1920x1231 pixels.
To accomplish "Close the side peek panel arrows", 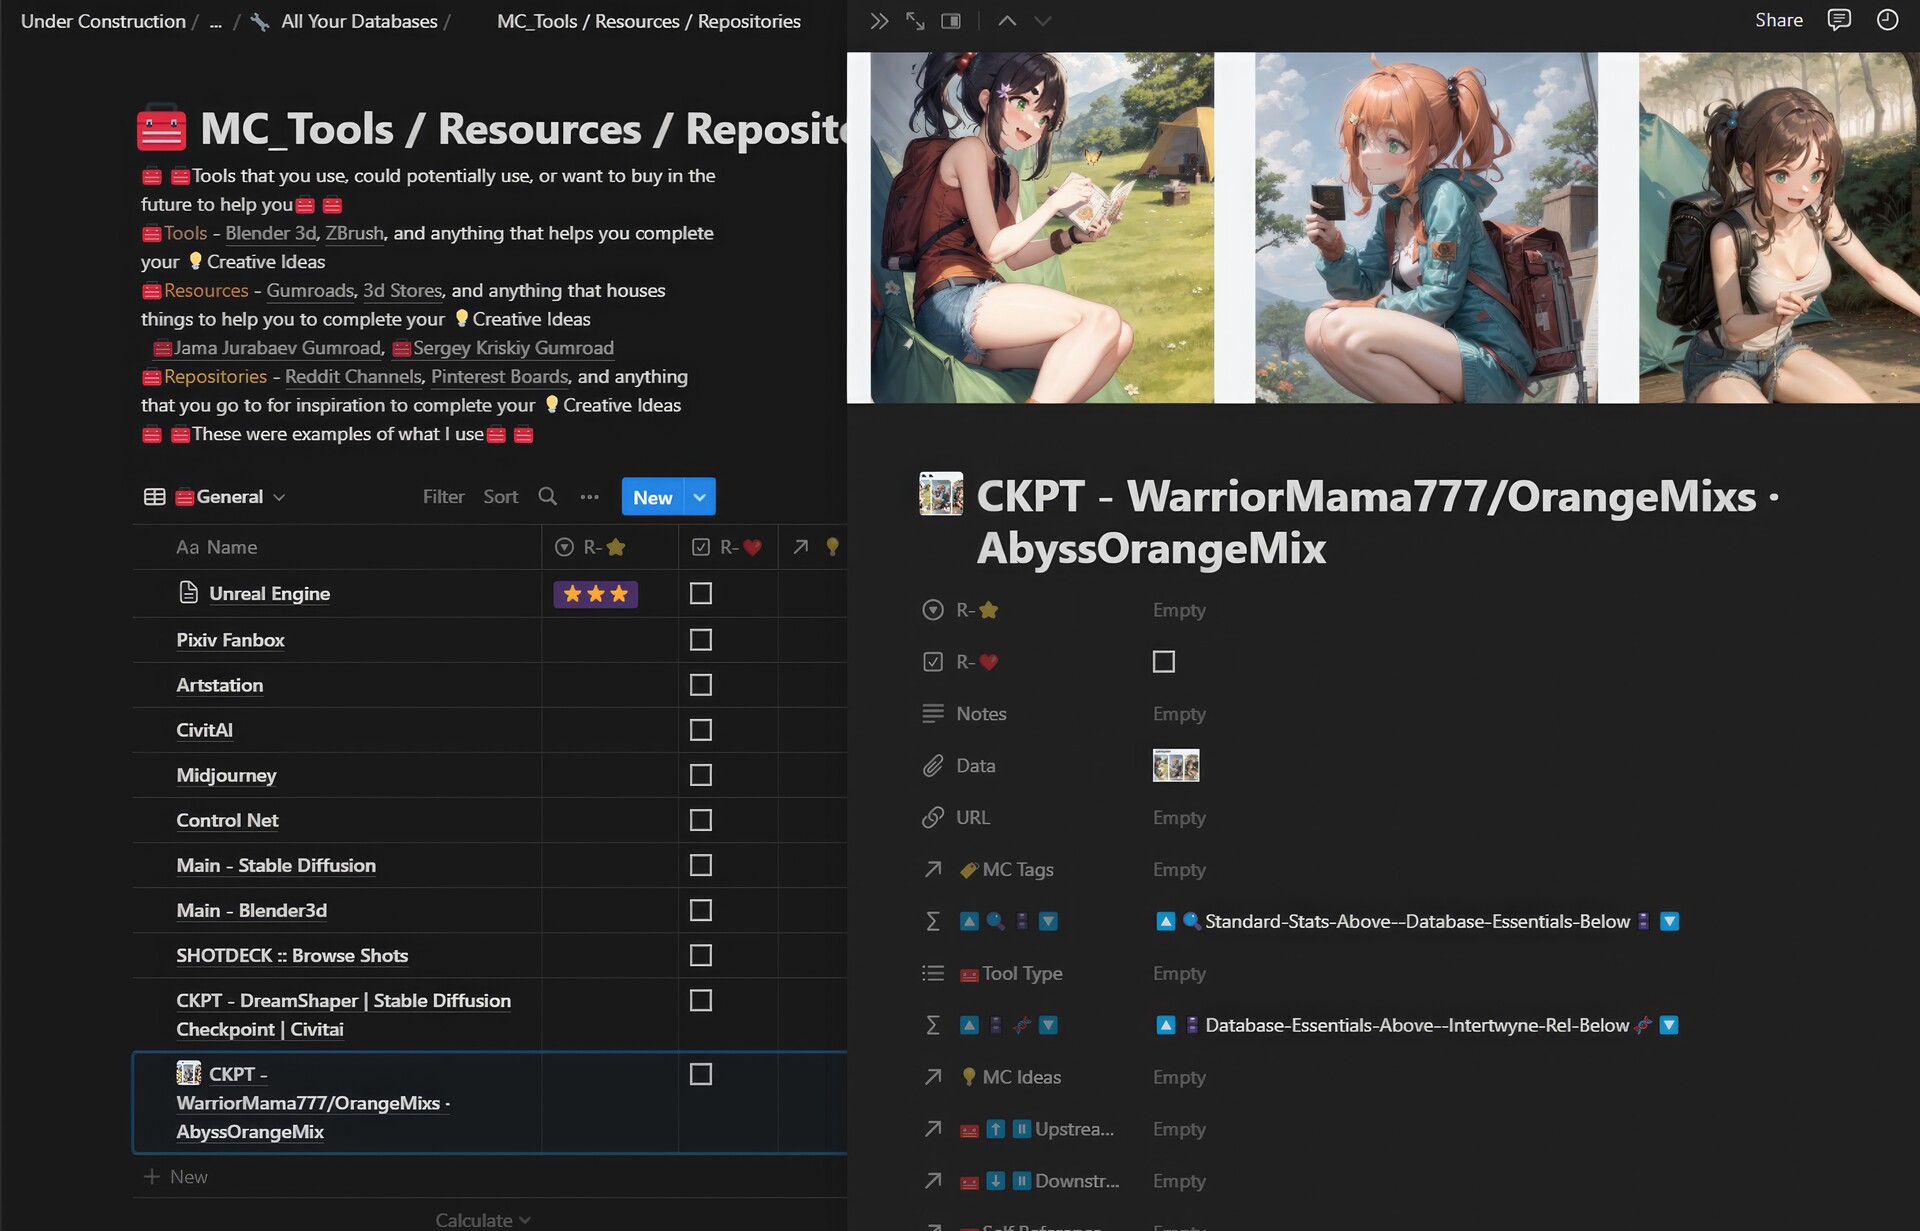I will tap(879, 21).
